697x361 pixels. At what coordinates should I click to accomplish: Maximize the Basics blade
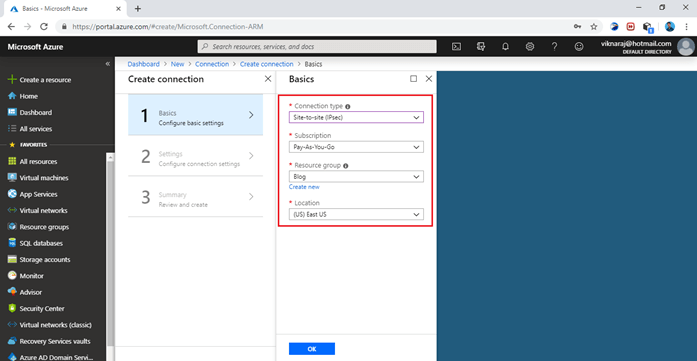(413, 79)
